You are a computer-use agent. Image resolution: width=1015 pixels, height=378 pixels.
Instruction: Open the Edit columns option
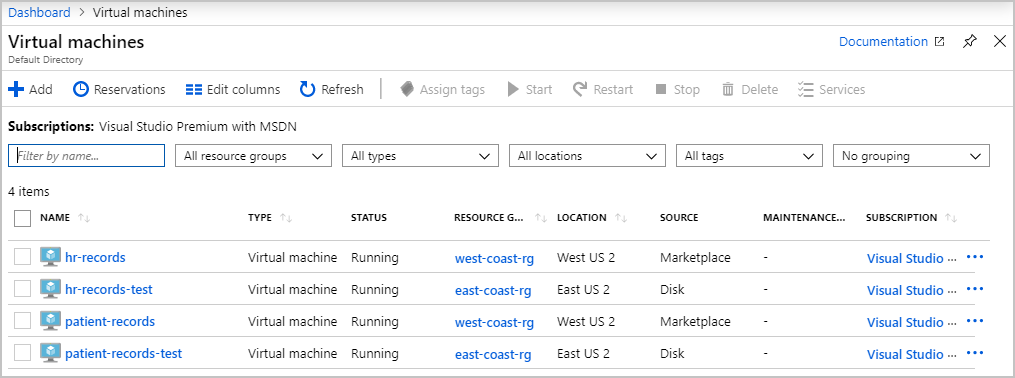(x=233, y=89)
